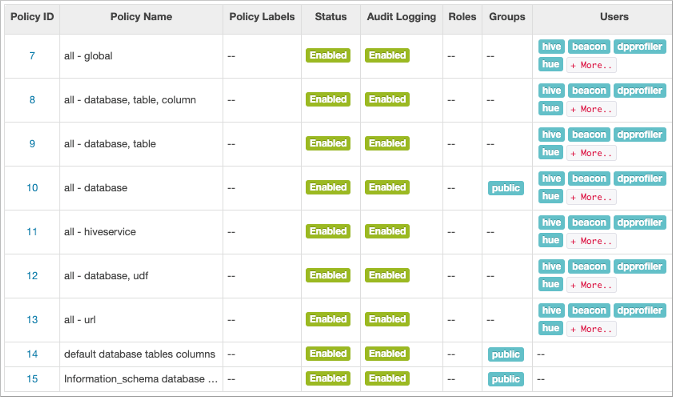Viewport: 673px width, 397px height.
Task: Open policy ID 12 link
Action: (32, 276)
